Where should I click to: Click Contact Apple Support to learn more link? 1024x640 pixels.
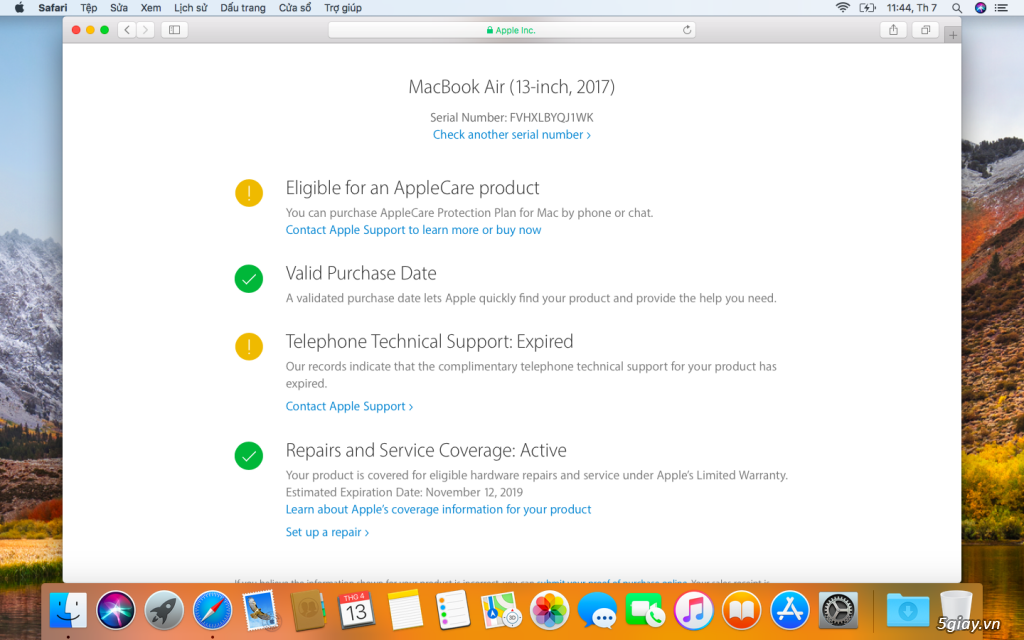point(413,230)
